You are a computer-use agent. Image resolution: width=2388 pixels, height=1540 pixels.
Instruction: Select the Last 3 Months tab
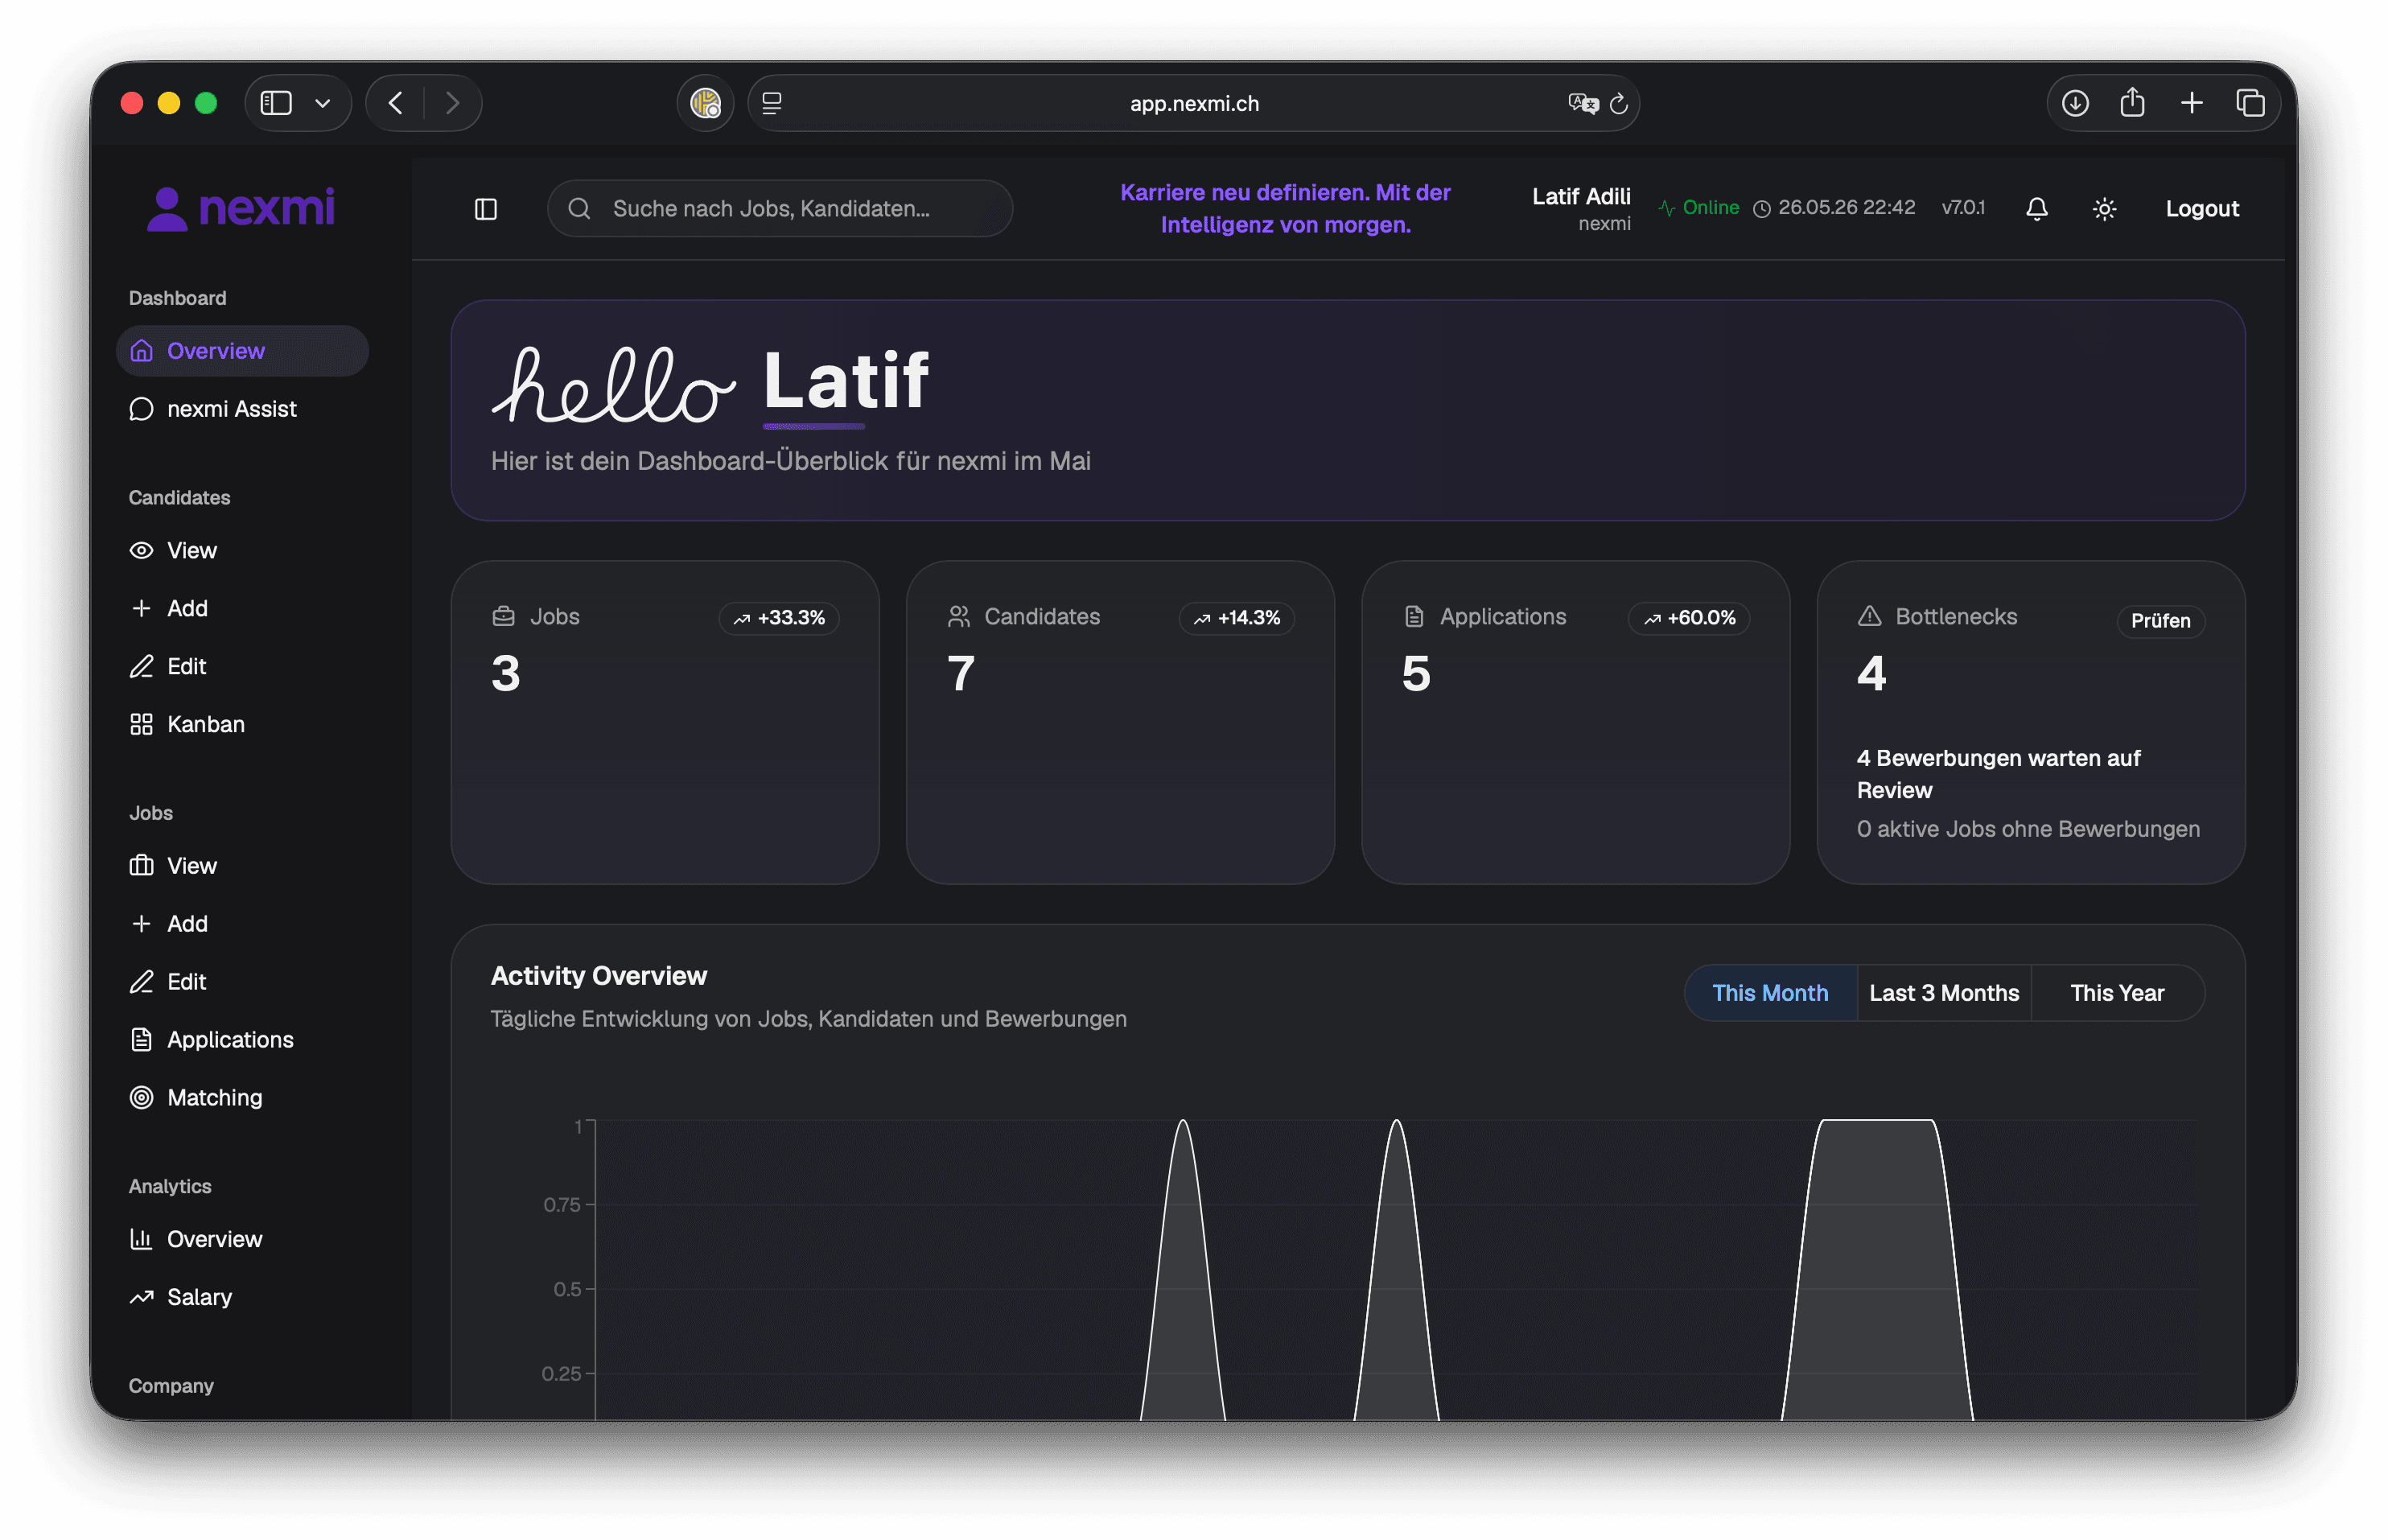point(1944,993)
